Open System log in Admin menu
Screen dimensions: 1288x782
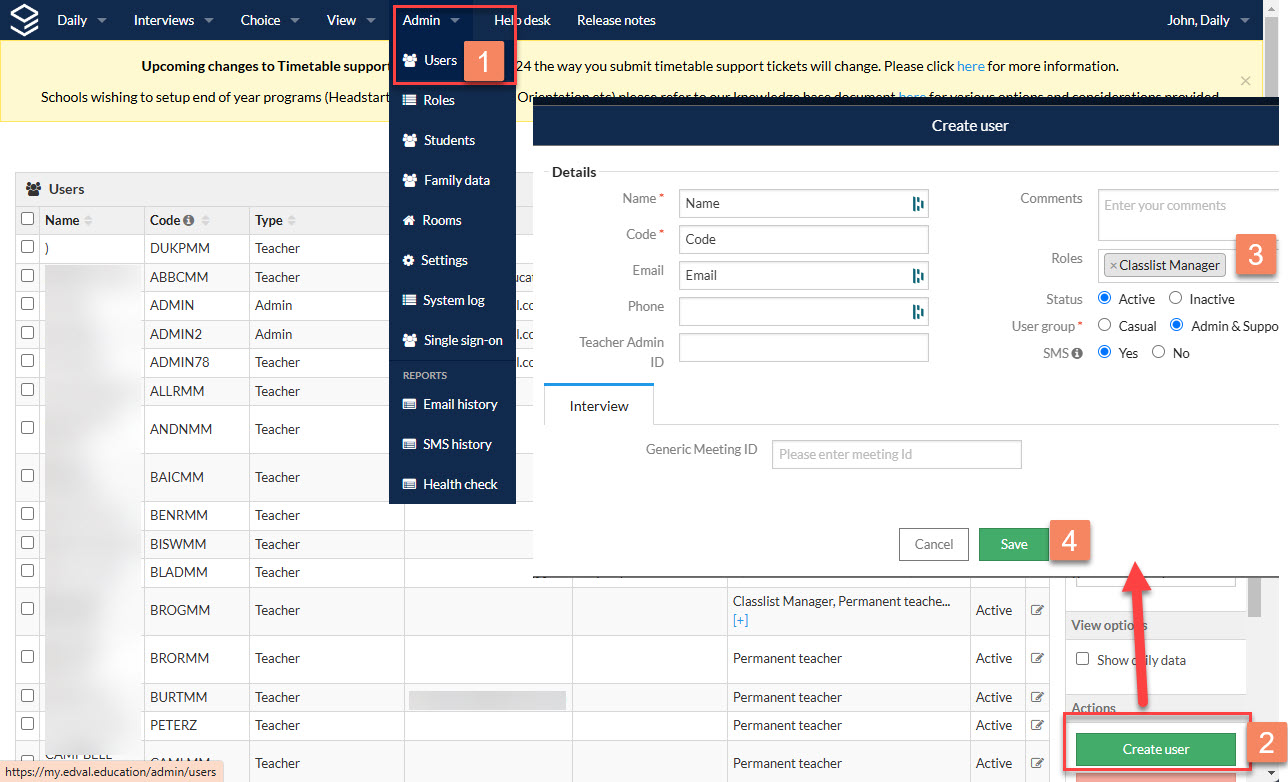[453, 300]
